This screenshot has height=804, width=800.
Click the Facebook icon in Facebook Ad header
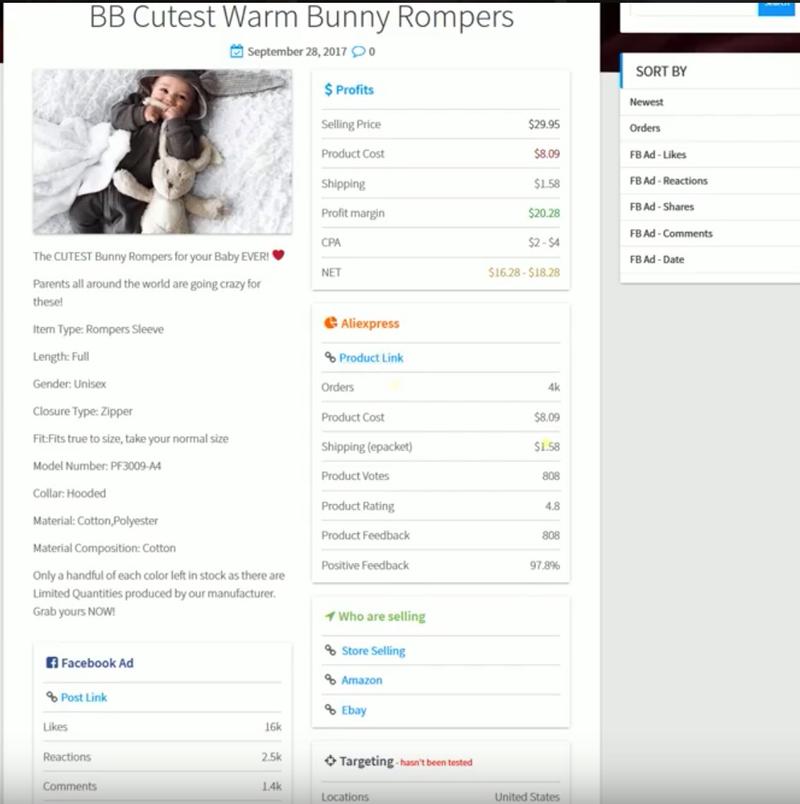52,663
